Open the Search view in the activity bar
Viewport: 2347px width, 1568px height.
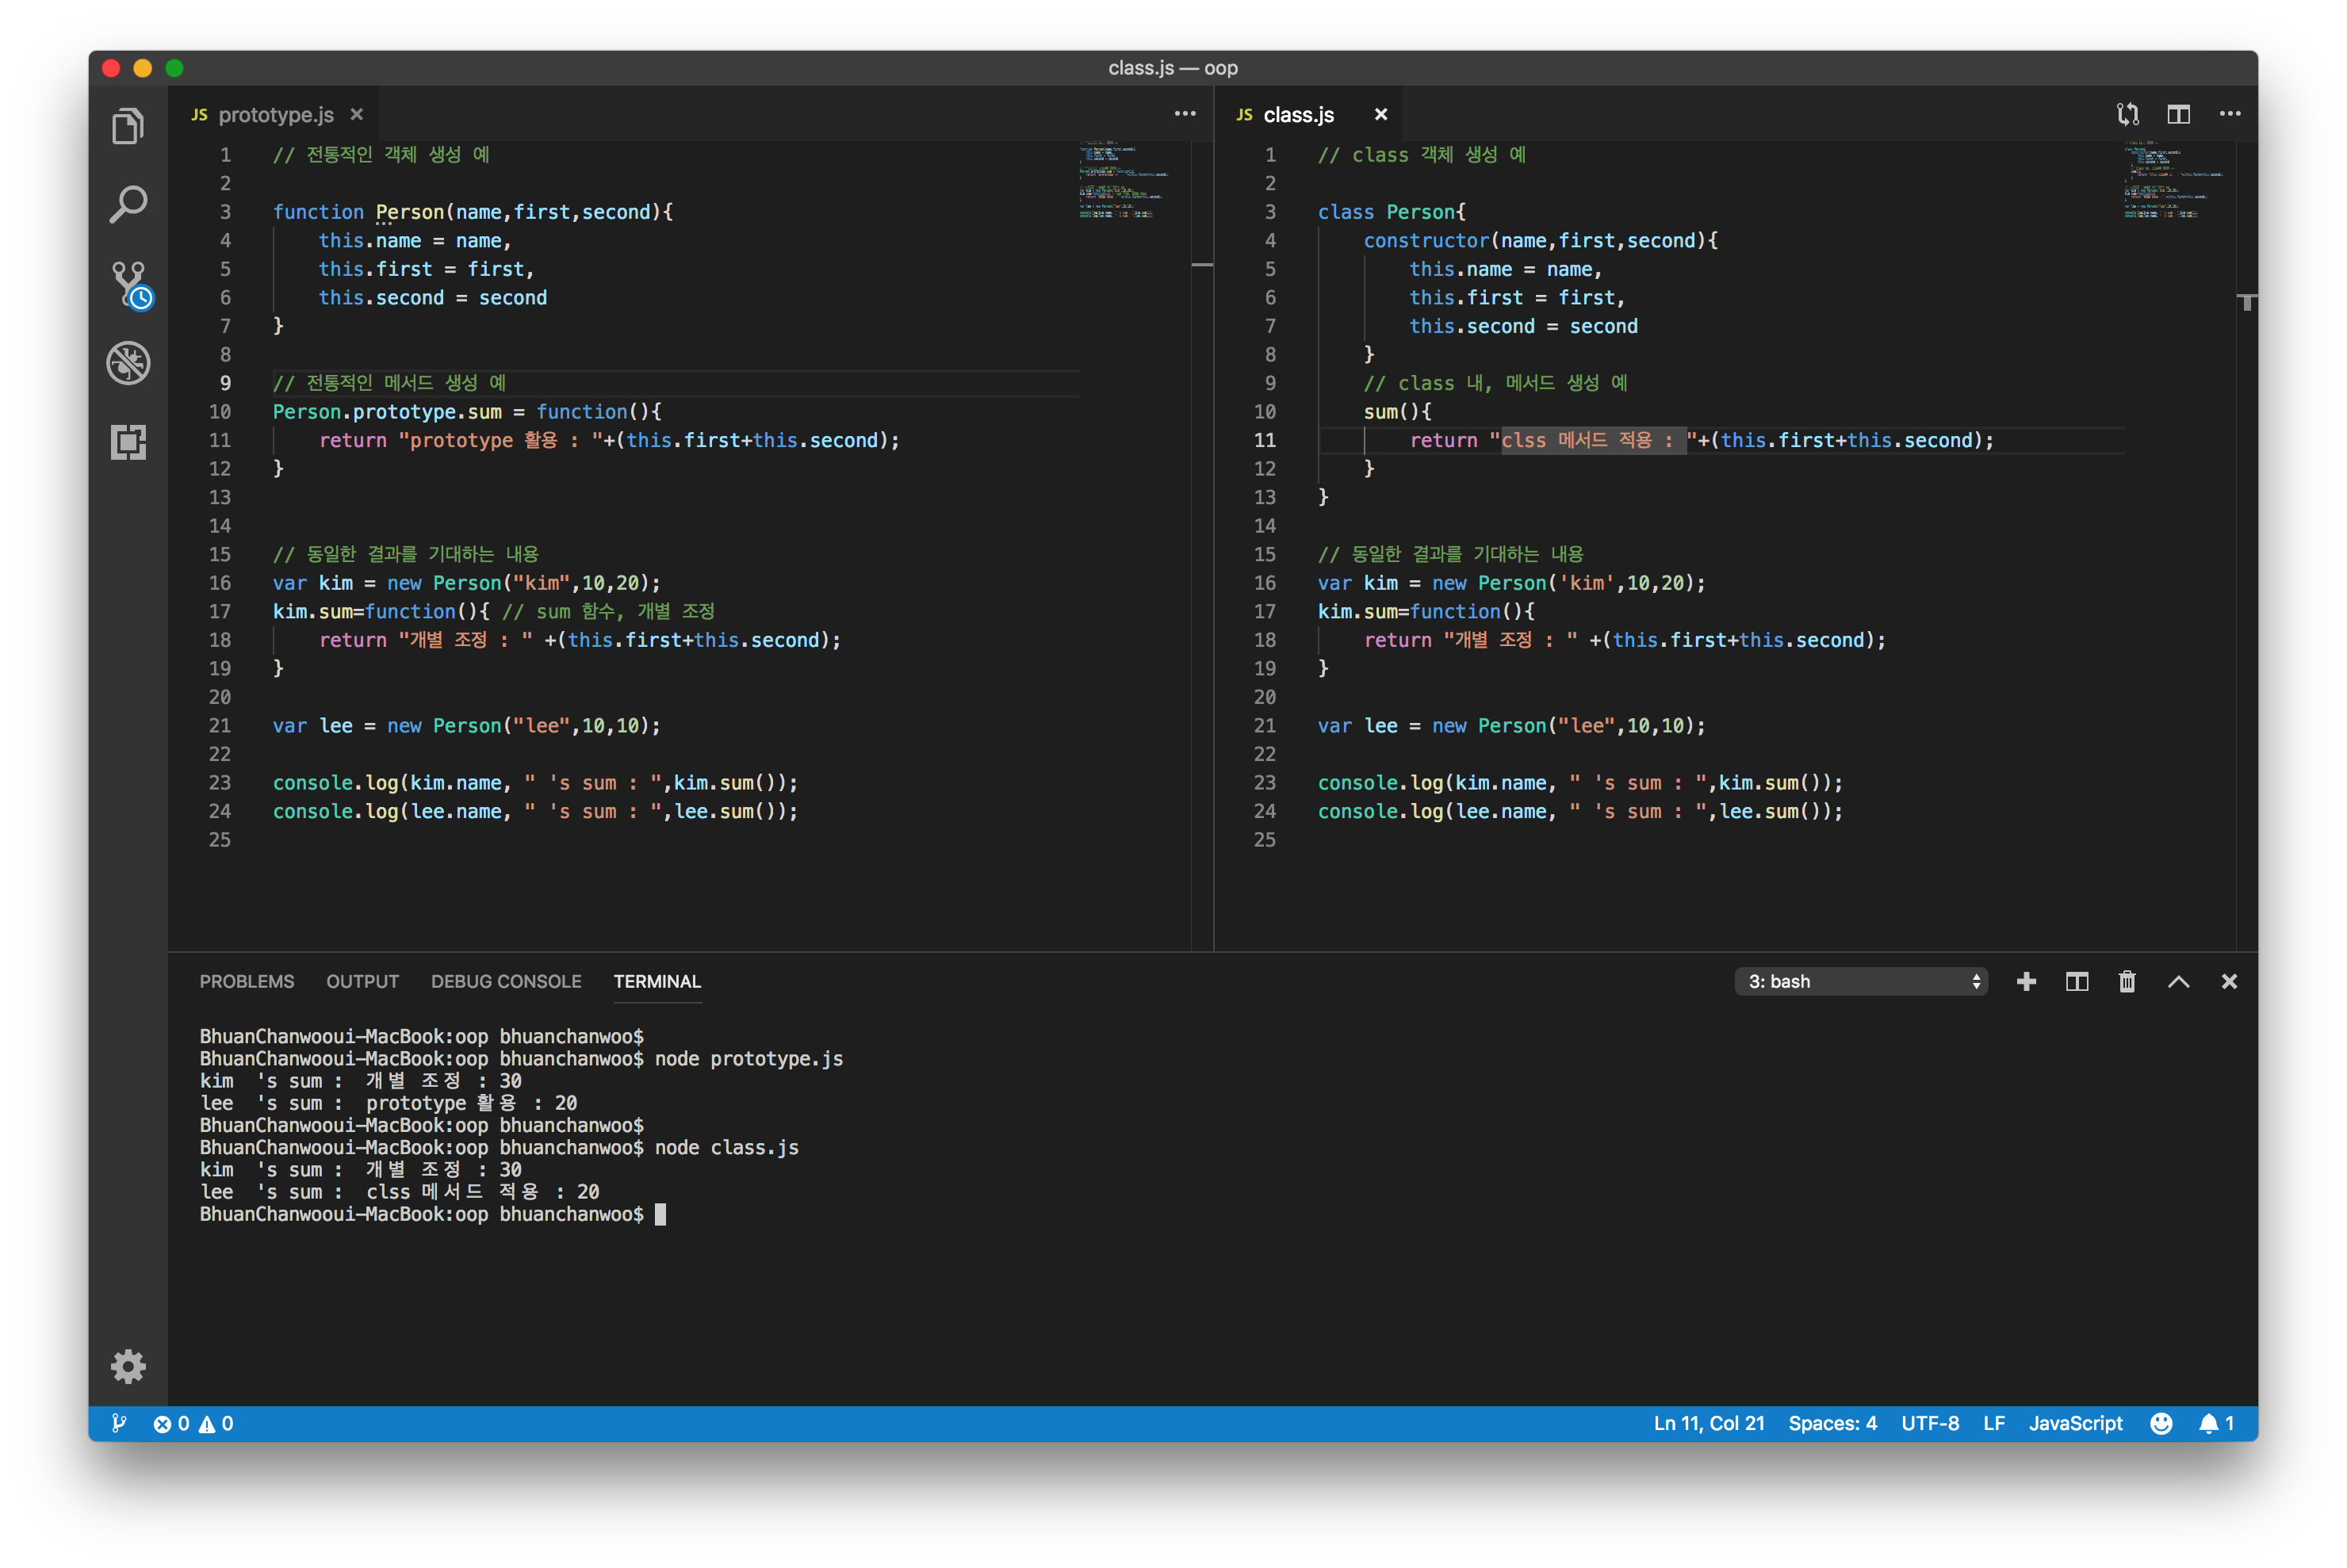[x=128, y=205]
